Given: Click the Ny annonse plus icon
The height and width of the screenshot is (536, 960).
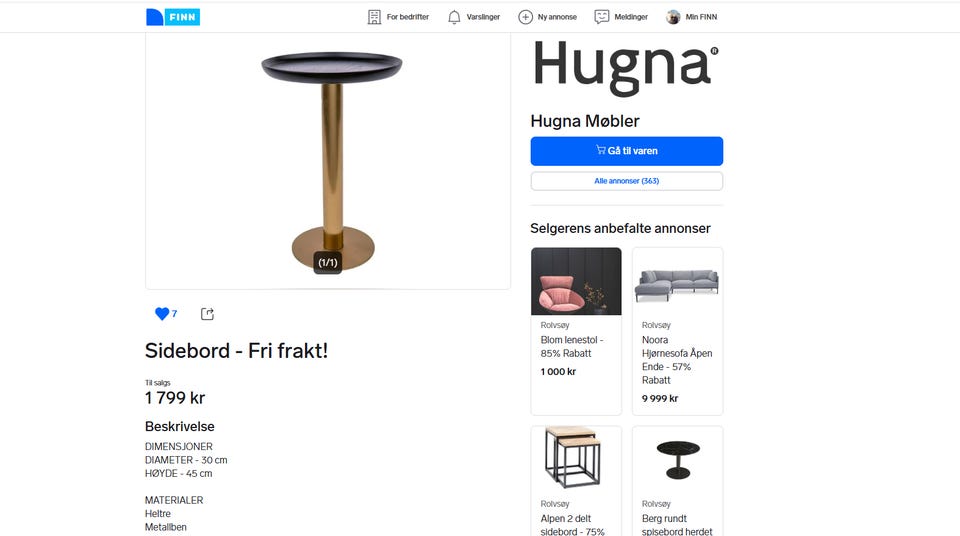Looking at the screenshot, I should tap(525, 17).
